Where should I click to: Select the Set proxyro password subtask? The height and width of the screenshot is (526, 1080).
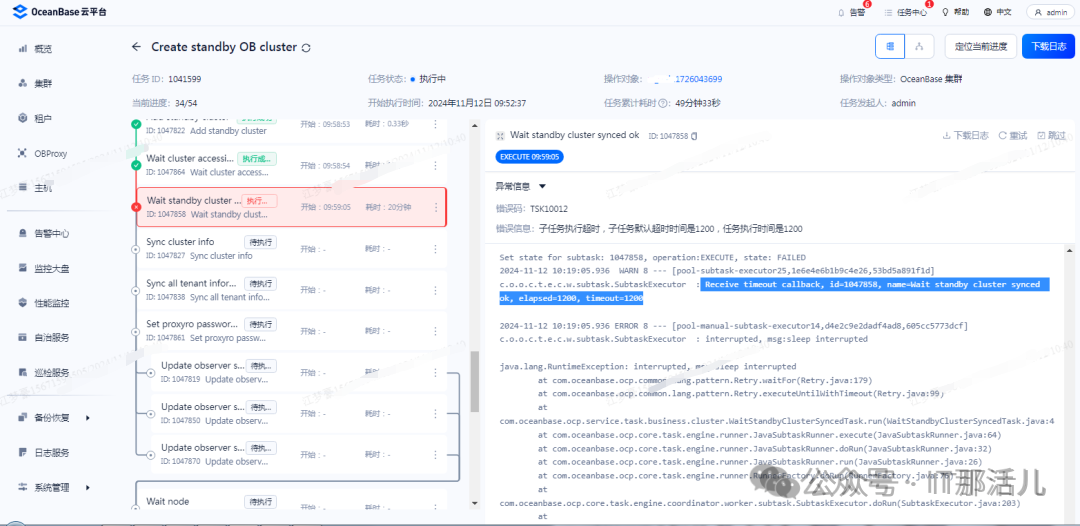click(x=291, y=331)
